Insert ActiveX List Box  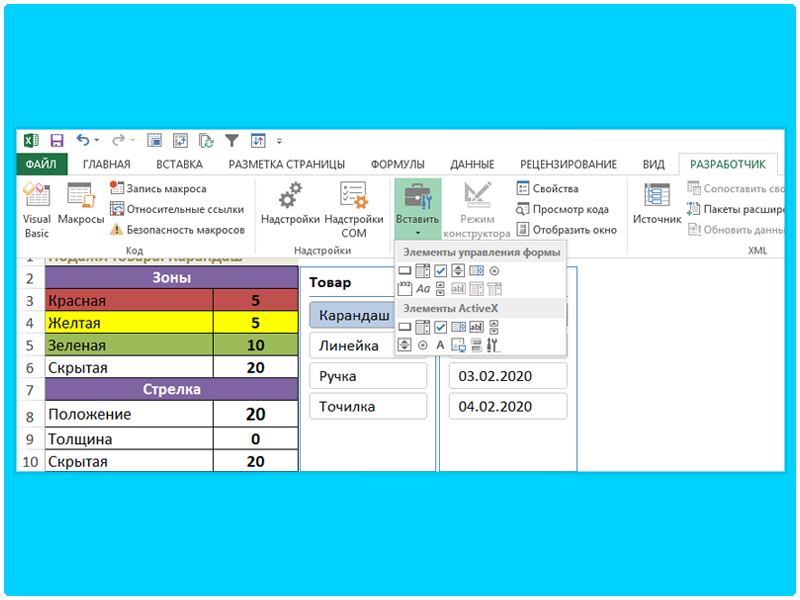tap(458, 327)
